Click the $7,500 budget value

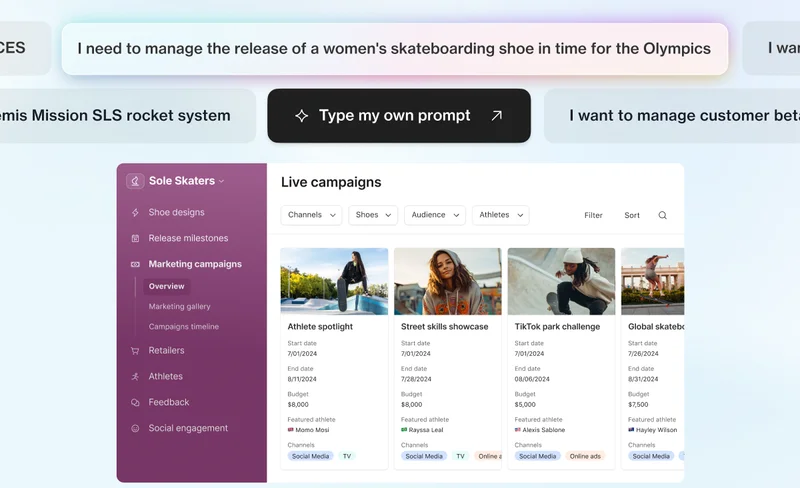pyautogui.click(x=638, y=404)
